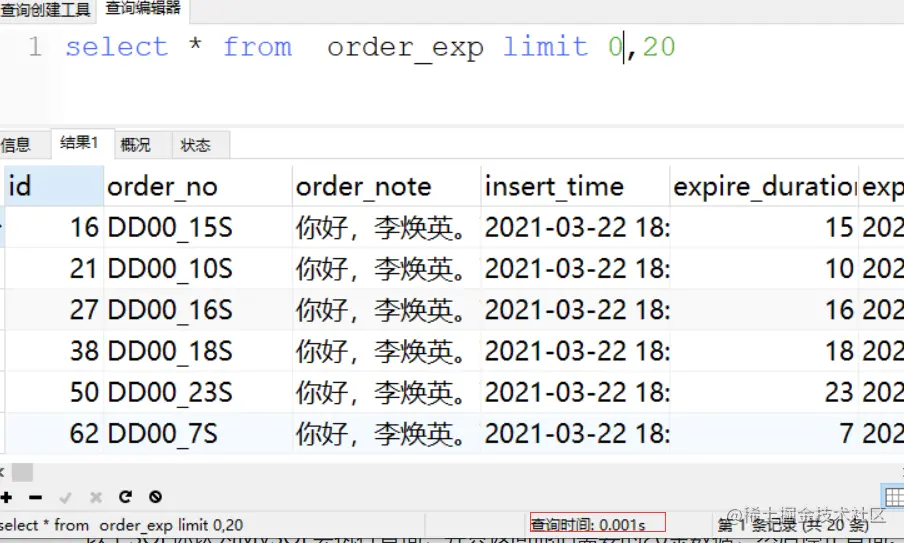Sort by the order_no column header
This screenshot has width=904, height=543.
point(198,186)
